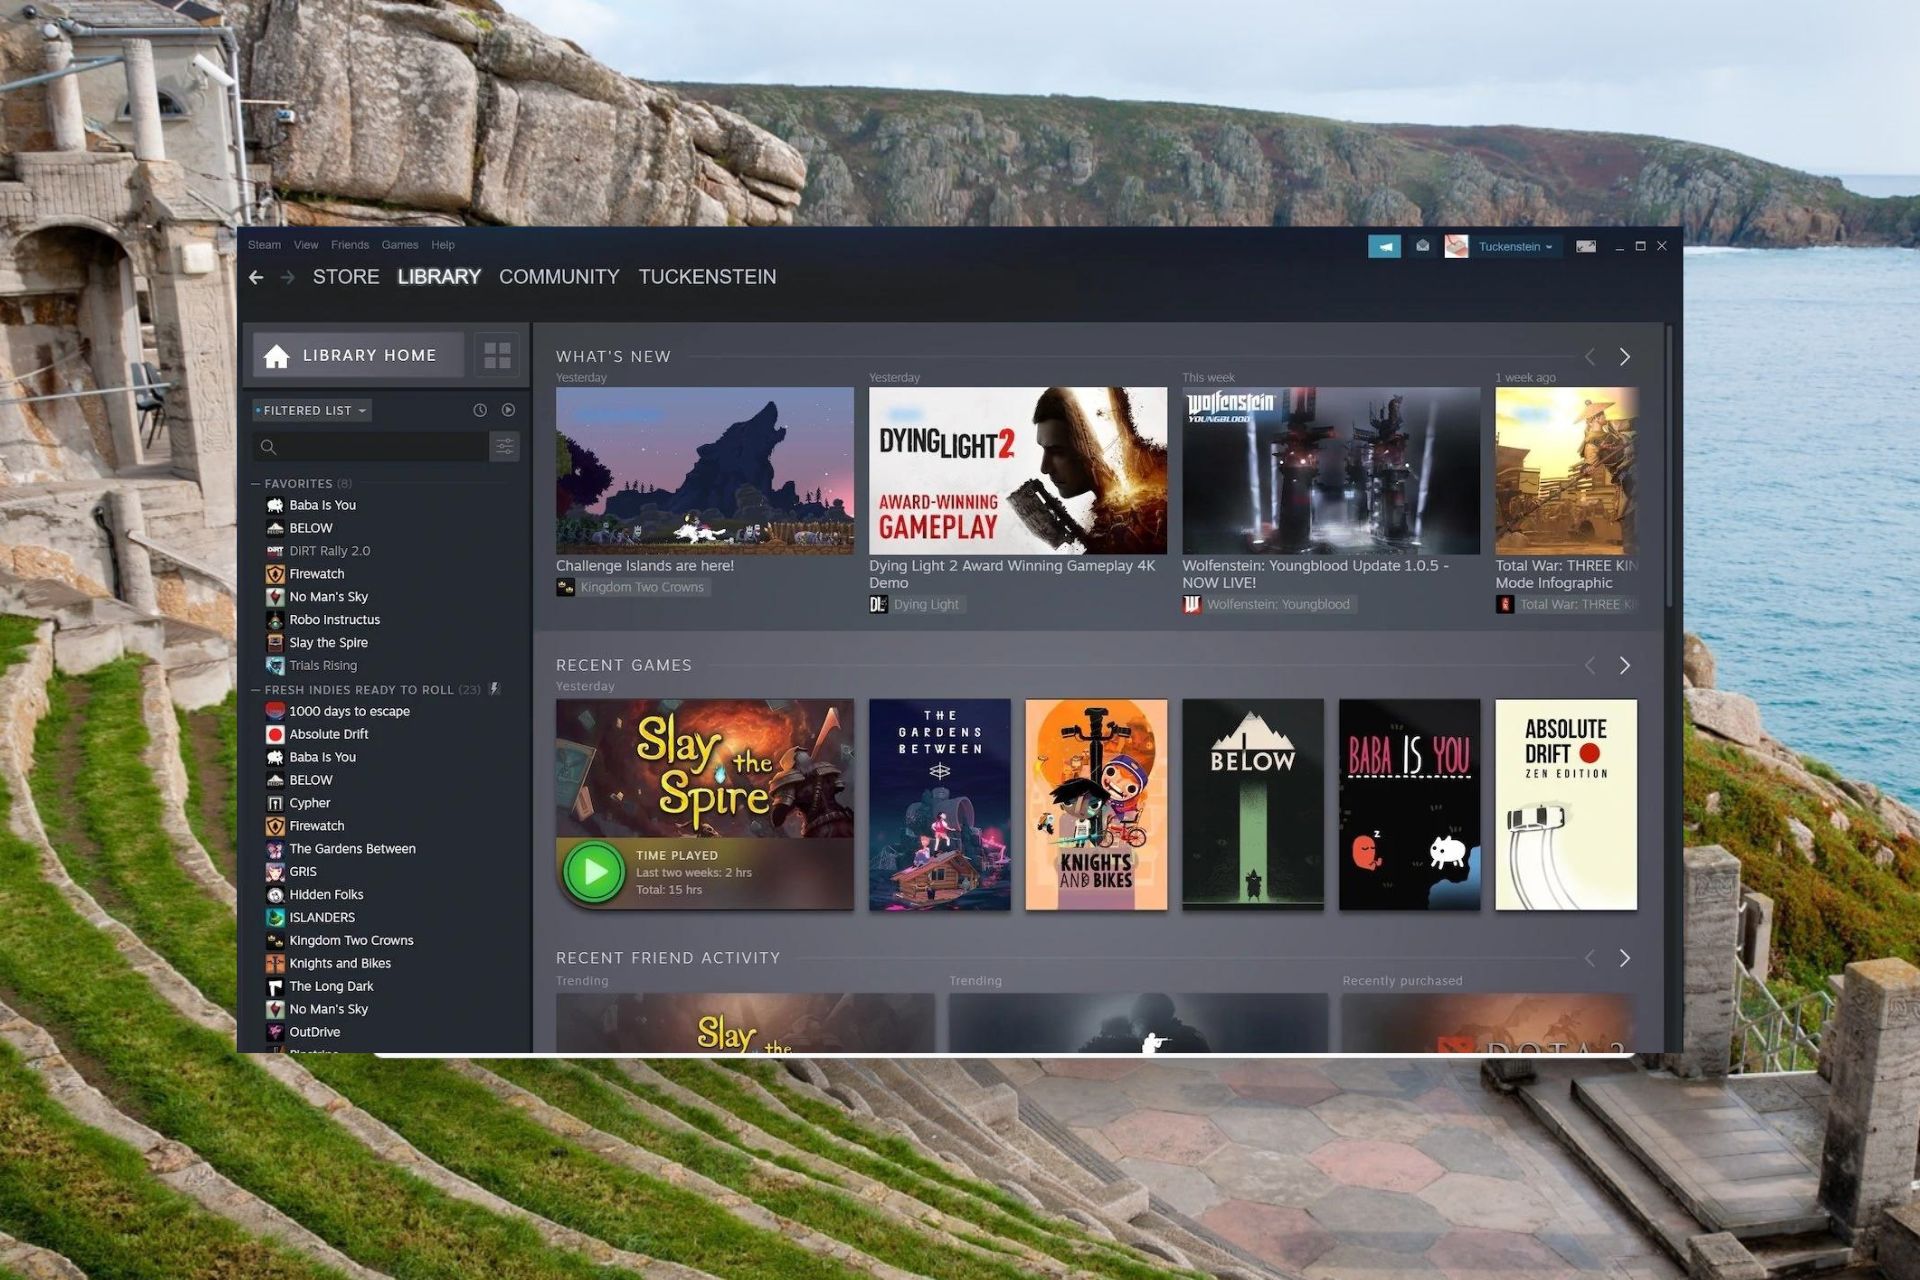
Task: Click the Dying Light icon below the banner
Action: pyautogui.click(x=877, y=604)
